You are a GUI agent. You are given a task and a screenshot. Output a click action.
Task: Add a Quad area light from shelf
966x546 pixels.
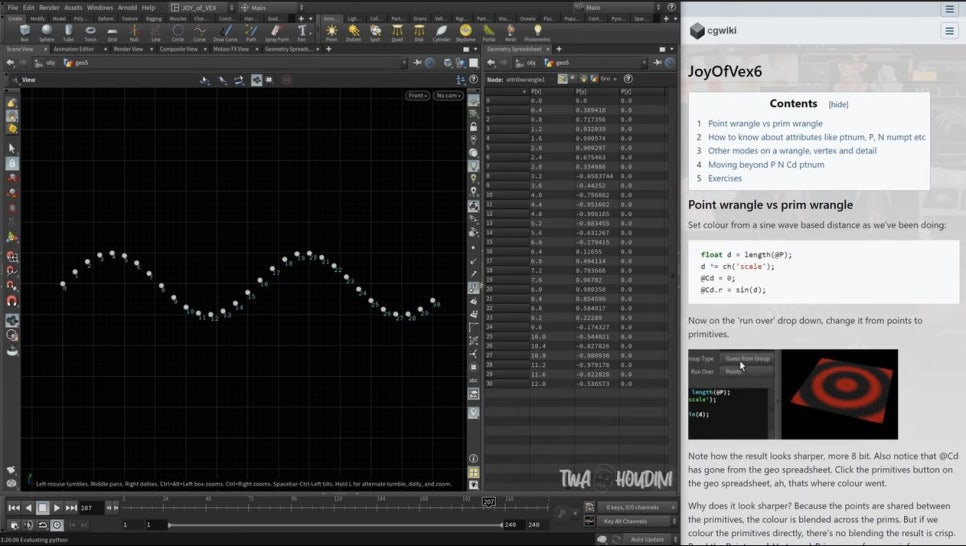point(397,33)
